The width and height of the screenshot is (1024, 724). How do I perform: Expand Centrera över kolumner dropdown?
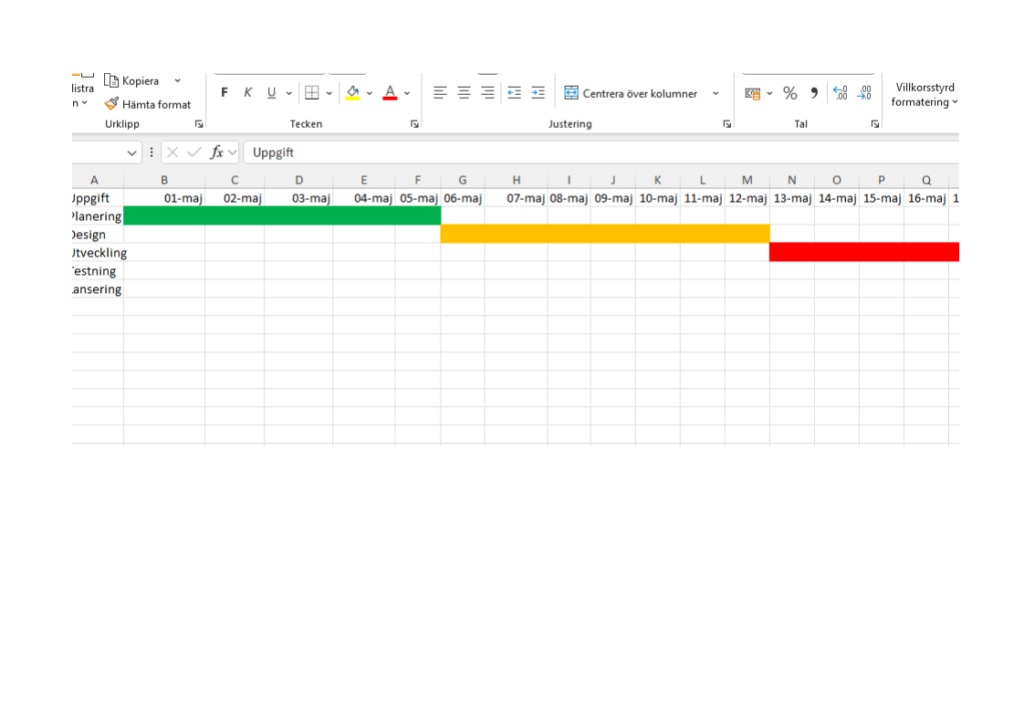pyautogui.click(x=716, y=93)
